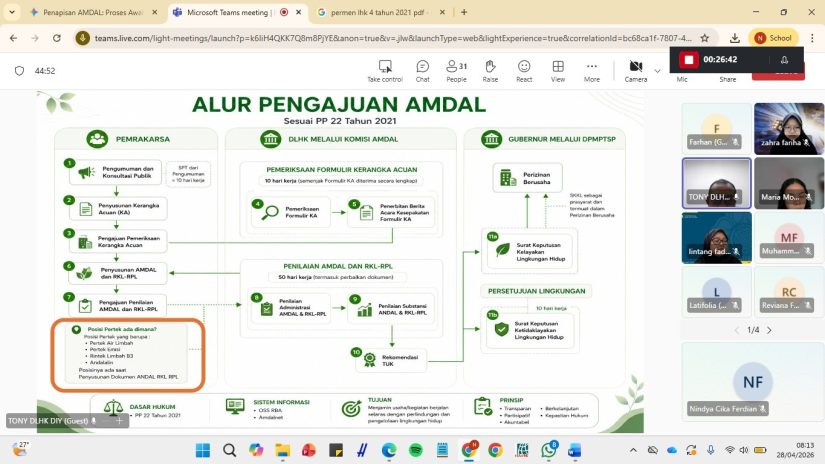
Task: Toggle the Mic mute button
Action: tap(682, 79)
